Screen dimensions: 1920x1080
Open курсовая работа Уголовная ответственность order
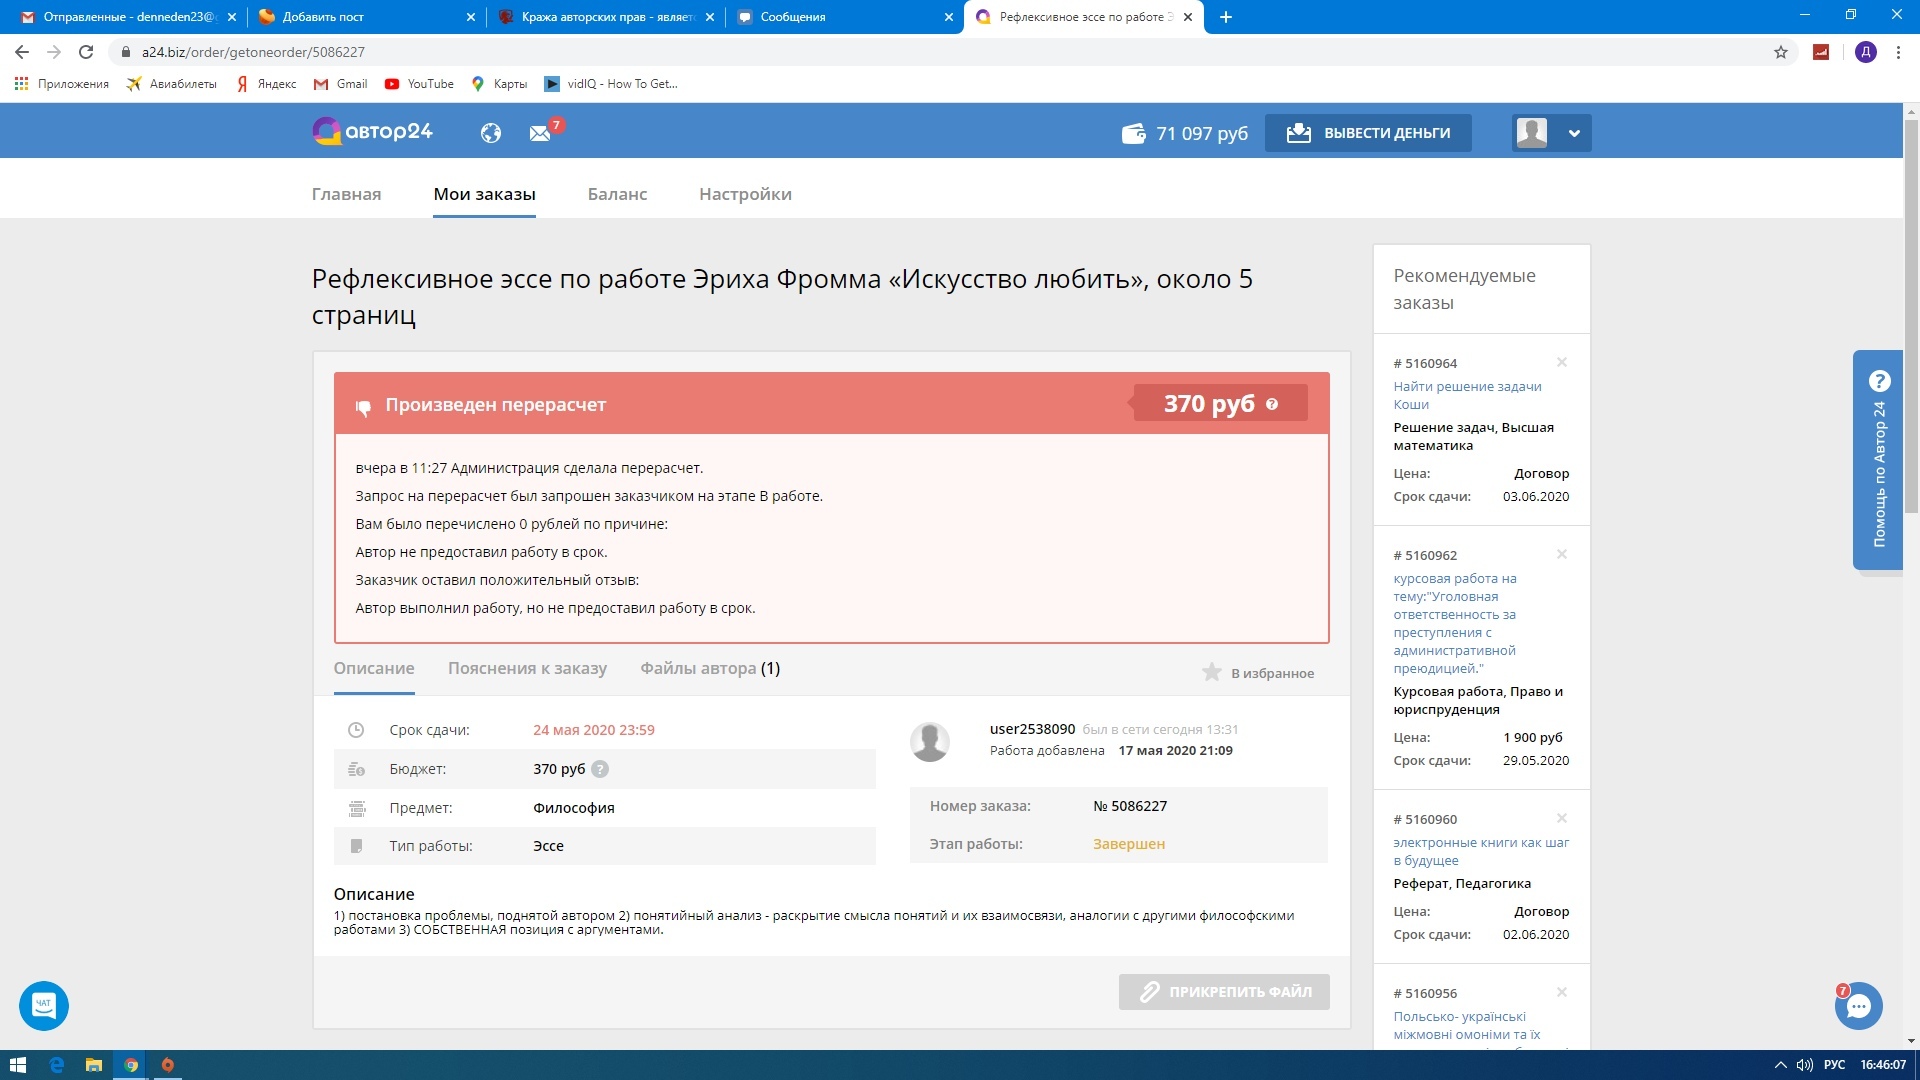[x=1455, y=623]
